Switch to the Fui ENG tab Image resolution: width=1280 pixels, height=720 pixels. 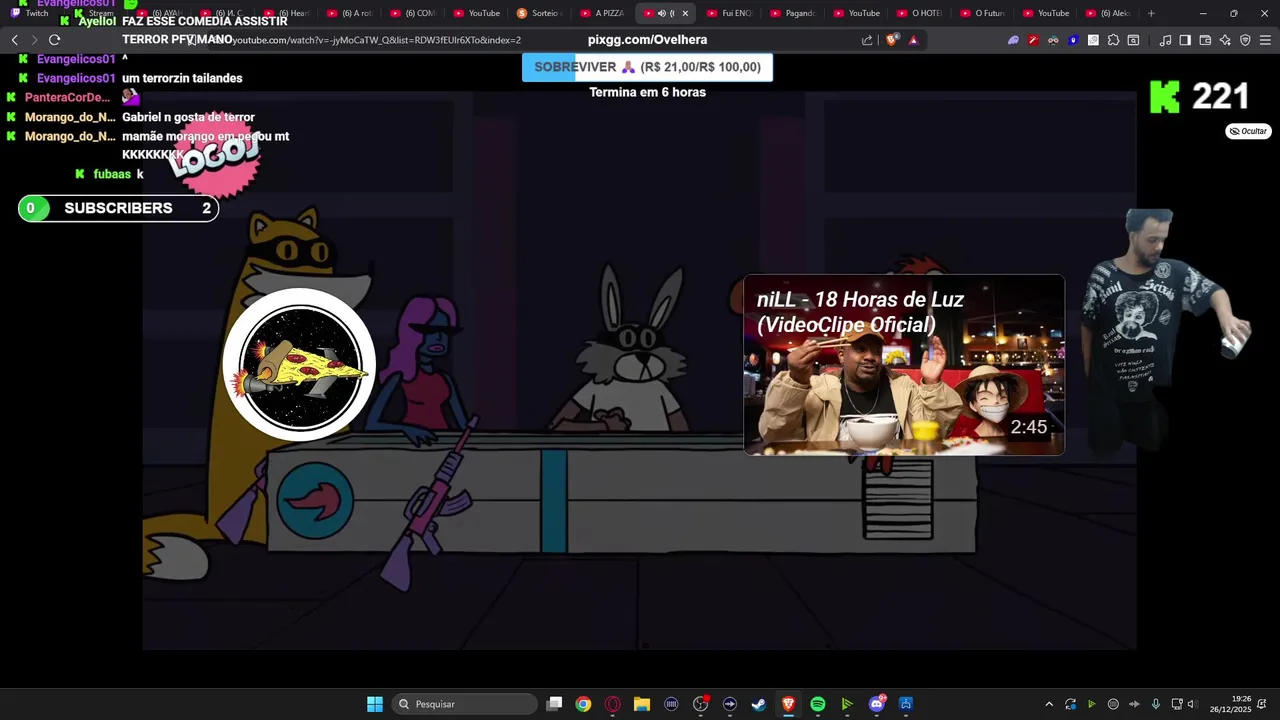[729, 13]
